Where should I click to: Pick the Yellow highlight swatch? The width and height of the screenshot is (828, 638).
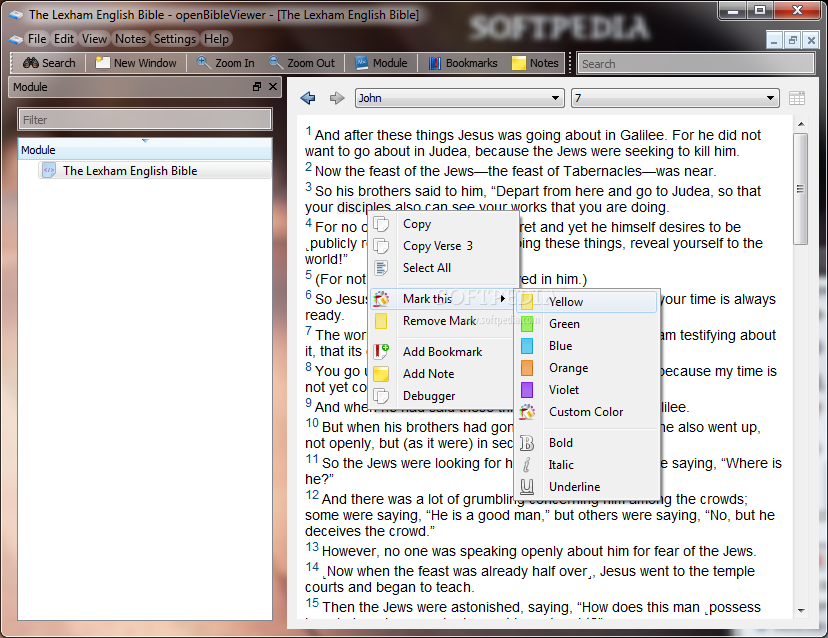tap(526, 302)
